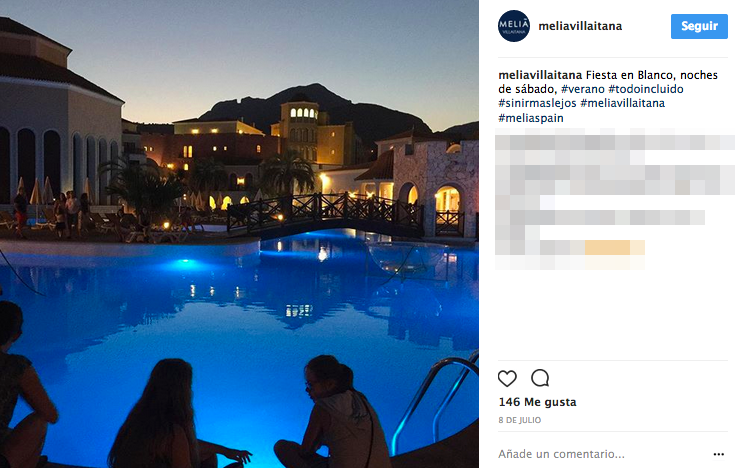The height and width of the screenshot is (468, 737).
Task: Click the wooden bridge in the photo
Action: coord(325,214)
